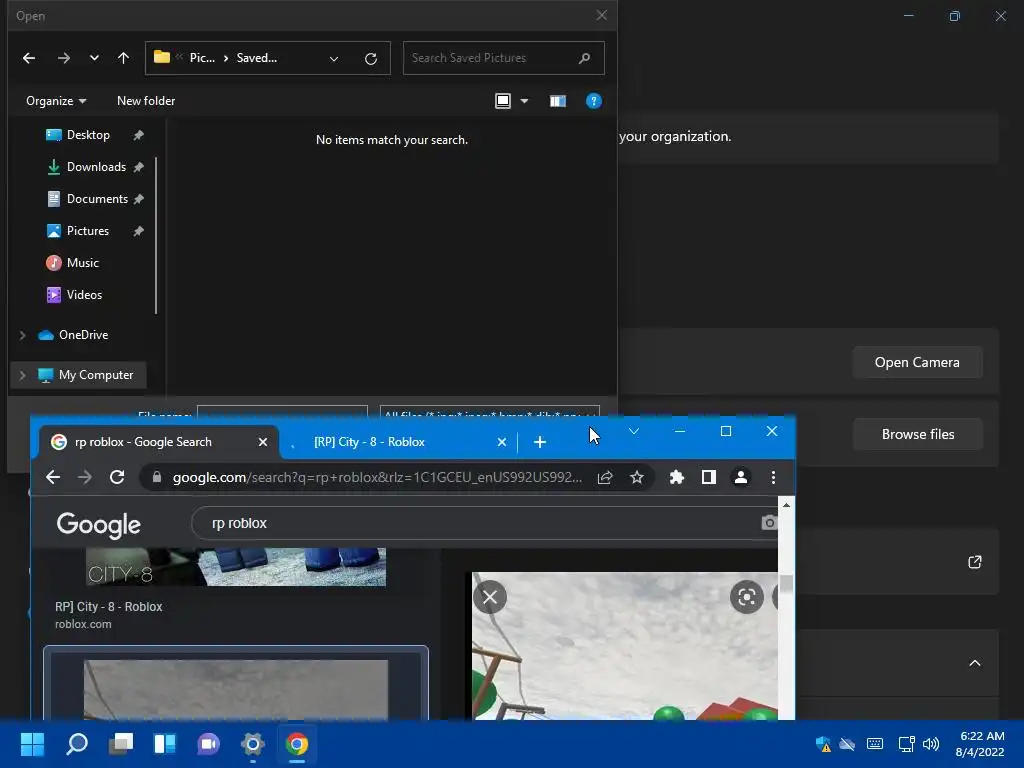Open Widgets from the taskbar
This screenshot has width=1024, height=768.
coord(165,744)
